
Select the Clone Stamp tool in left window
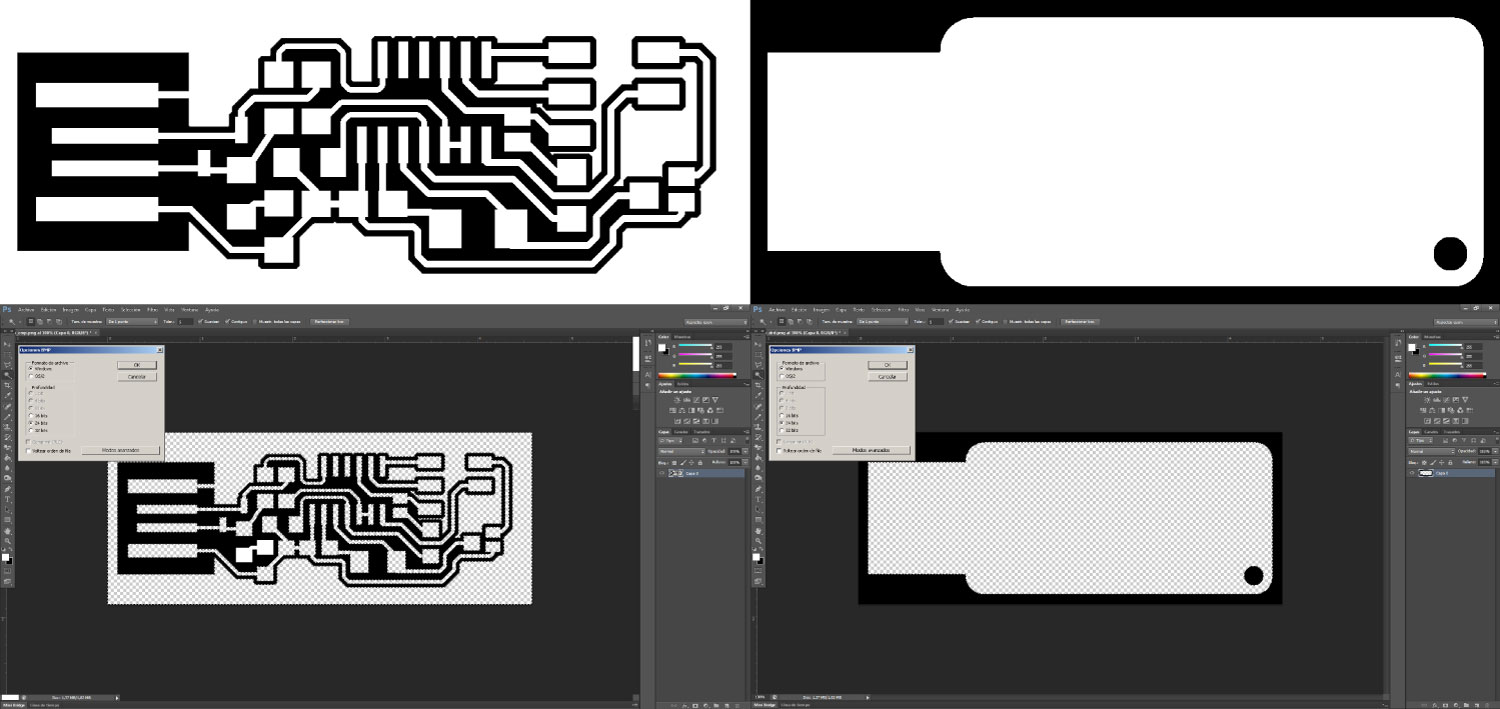pos(7,427)
